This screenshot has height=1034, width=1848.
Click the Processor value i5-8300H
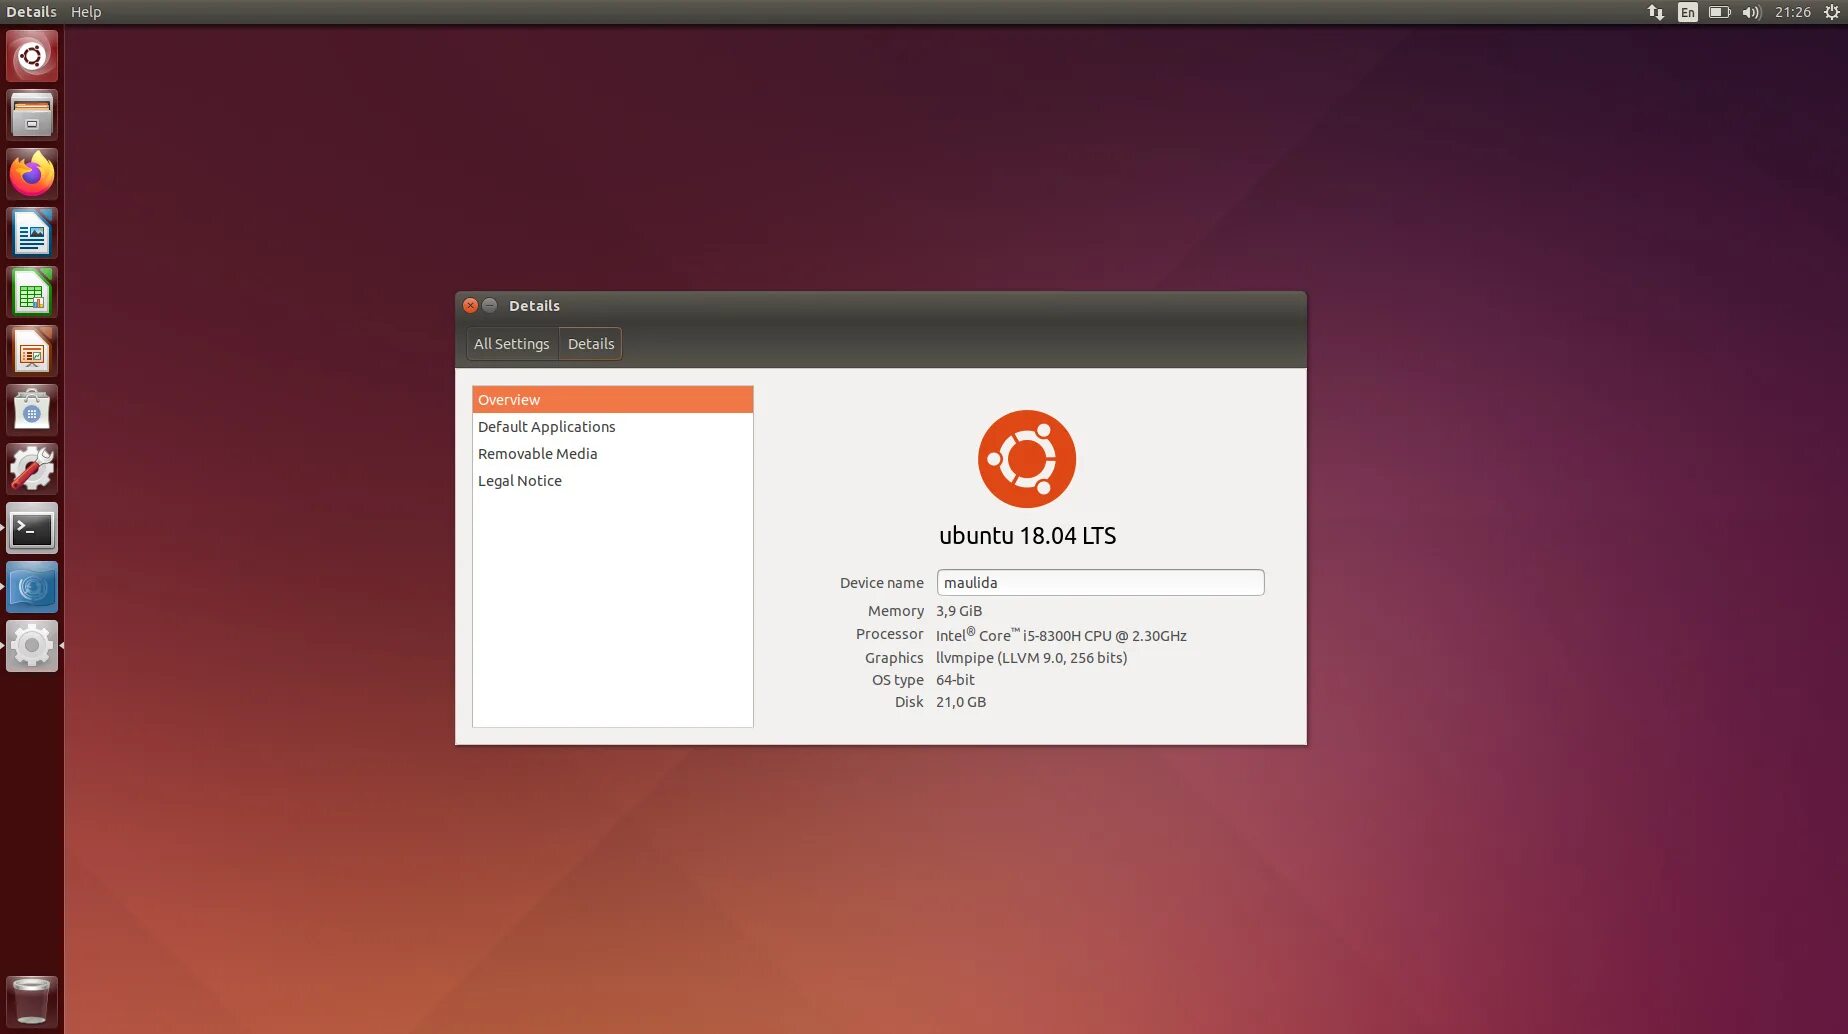[x=1061, y=635]
